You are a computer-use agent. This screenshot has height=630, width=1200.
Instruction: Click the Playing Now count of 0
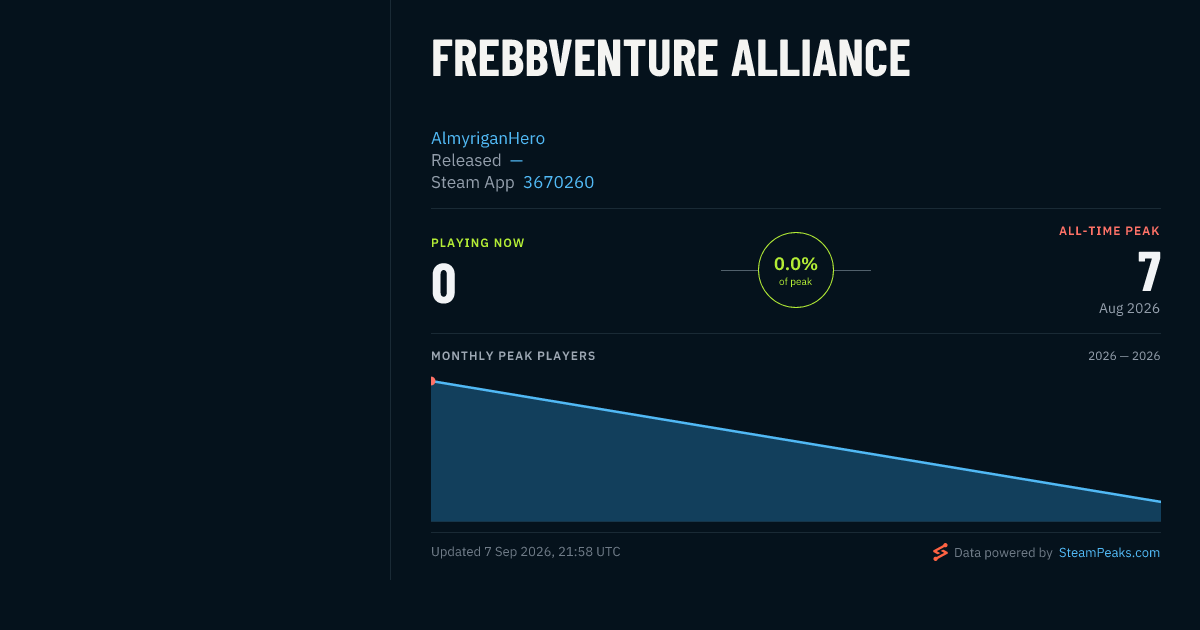point(444,284)
